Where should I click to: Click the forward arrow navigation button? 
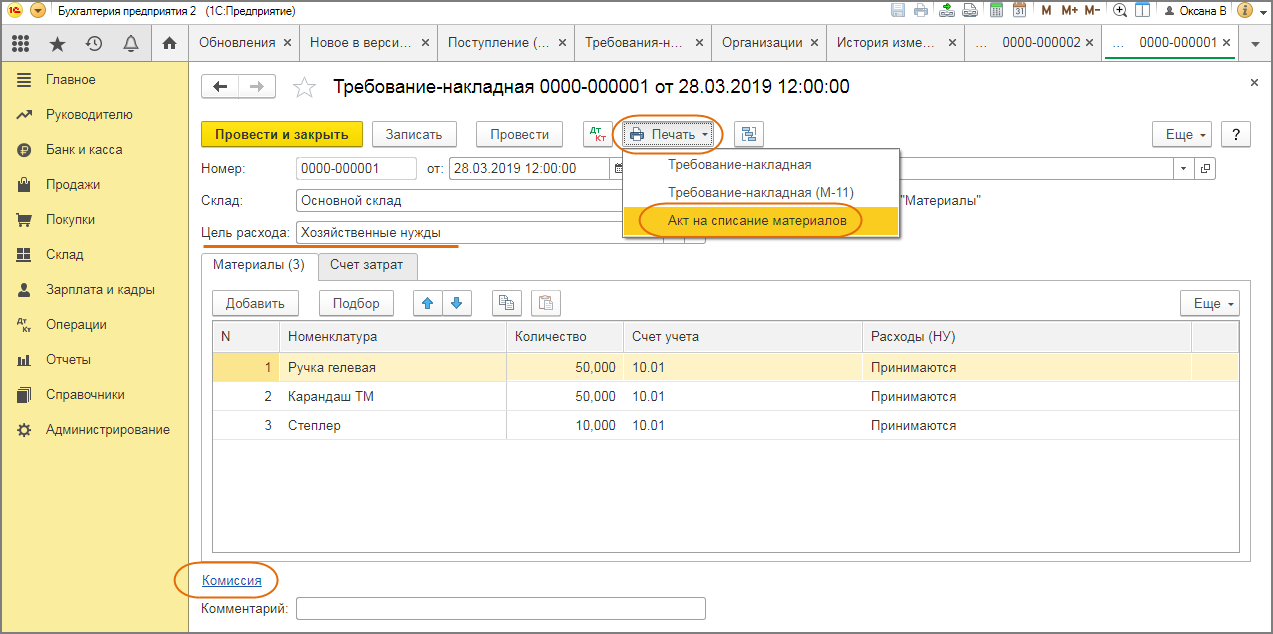[x=257, y=87]
